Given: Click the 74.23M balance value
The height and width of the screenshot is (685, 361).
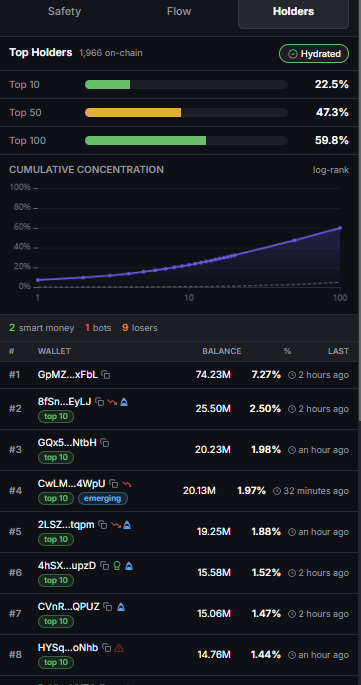Looking at the screenshot, I should point(213,375).
